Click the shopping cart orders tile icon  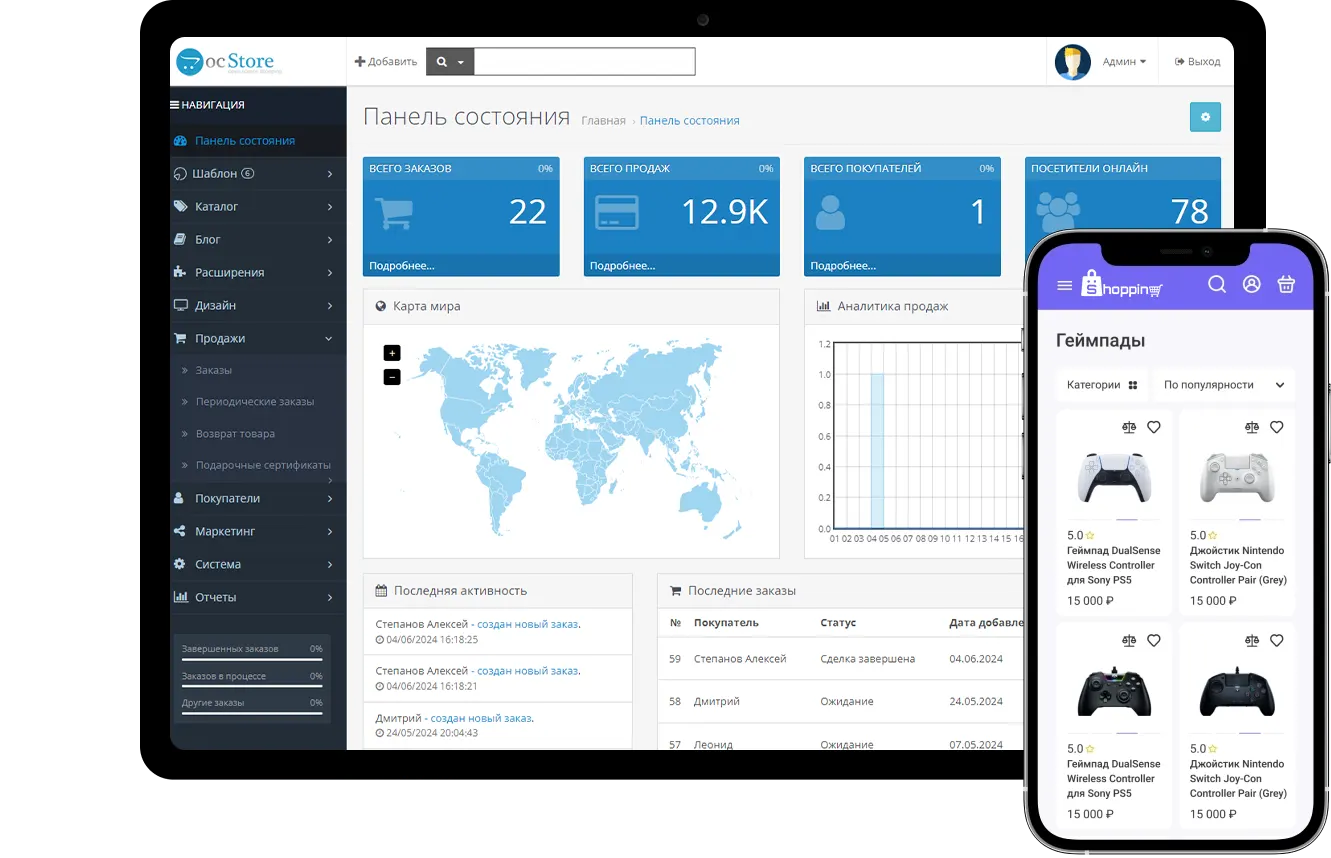pyautogui.click(x=393, y=213)
